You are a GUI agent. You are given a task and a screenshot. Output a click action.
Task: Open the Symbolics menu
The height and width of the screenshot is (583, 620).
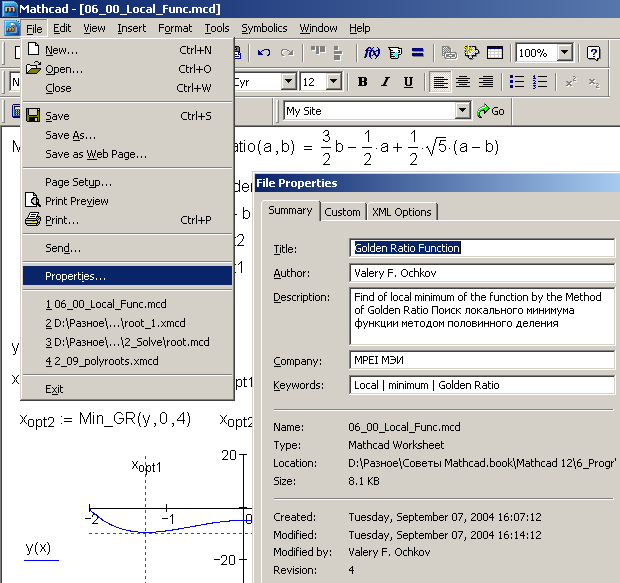tap(264, 28)
